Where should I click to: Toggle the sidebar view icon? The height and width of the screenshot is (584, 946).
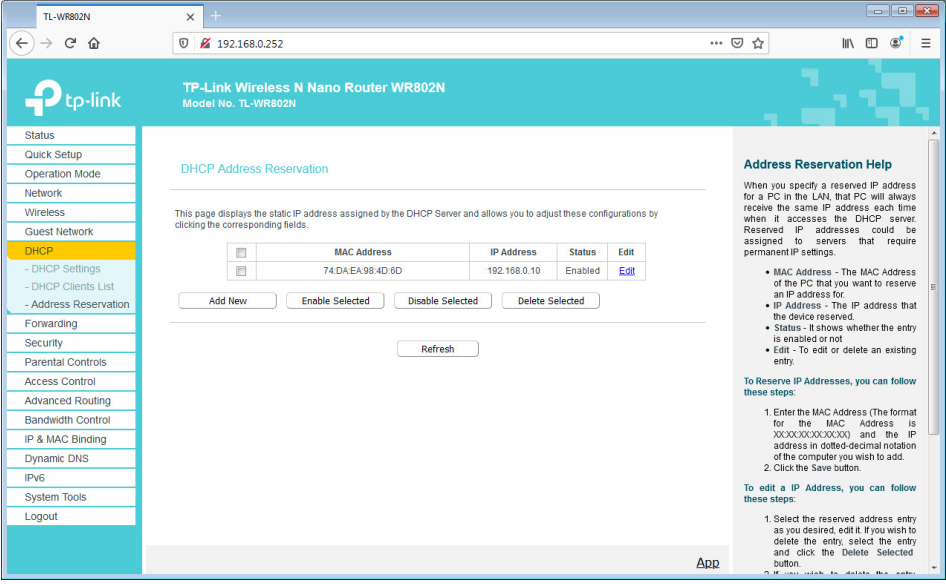871,43
